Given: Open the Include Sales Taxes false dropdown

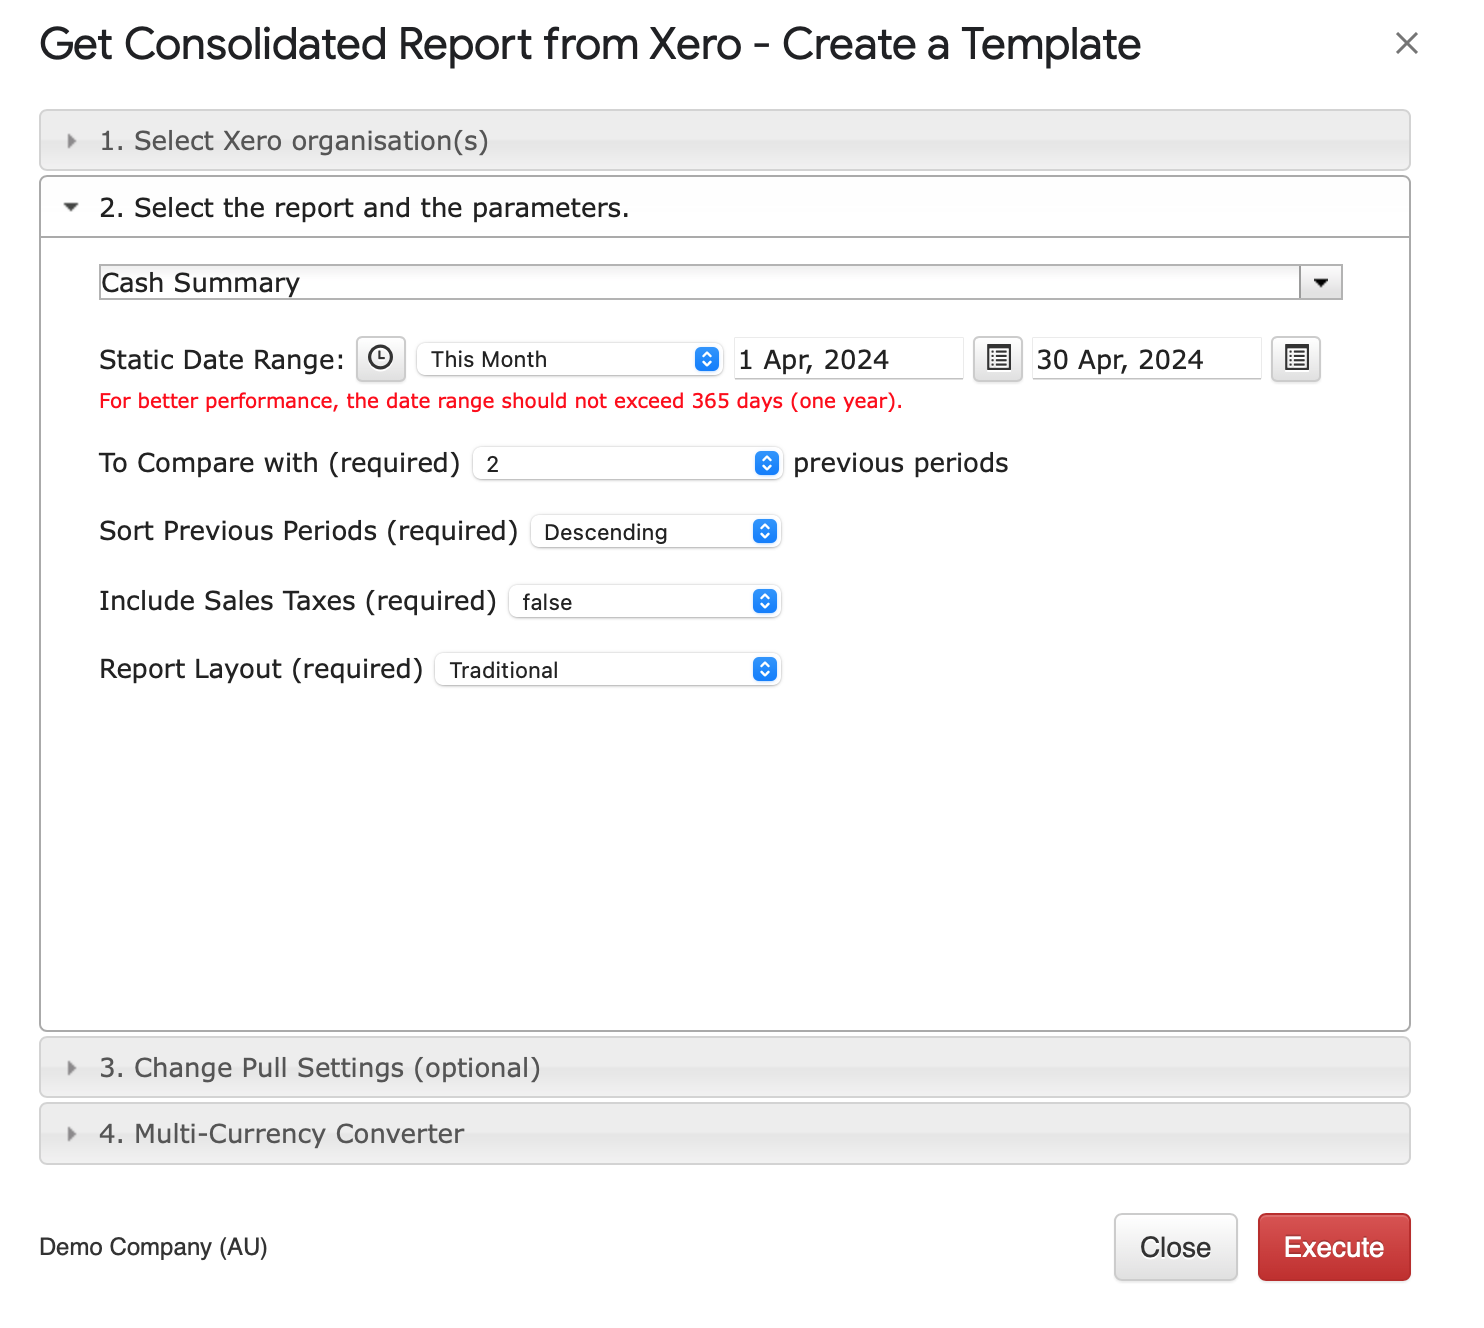Looking at the screenshot, I should click(x=645, y=601).
